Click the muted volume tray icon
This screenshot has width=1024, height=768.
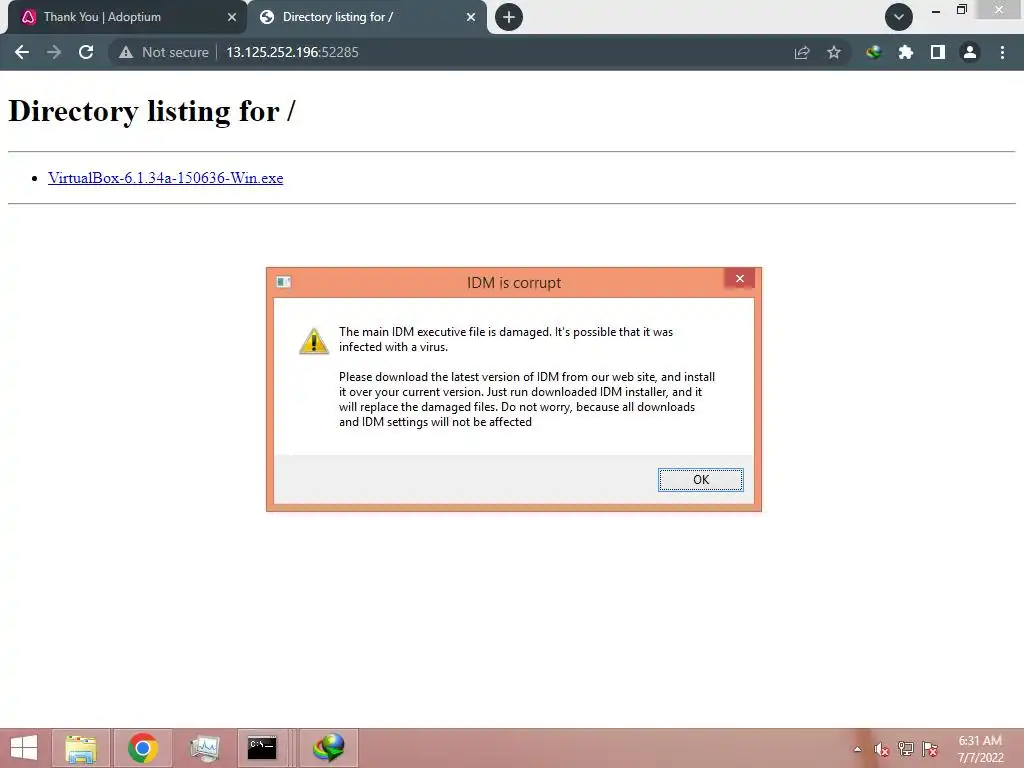pyautogui.click(x=881, y=749)
